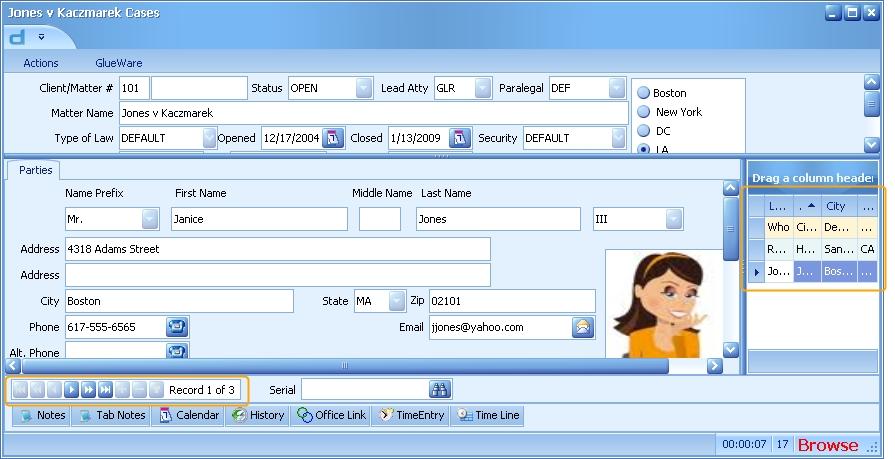Open the Time Line view
The width and height of the screenshot is (895, 459).
487,415
